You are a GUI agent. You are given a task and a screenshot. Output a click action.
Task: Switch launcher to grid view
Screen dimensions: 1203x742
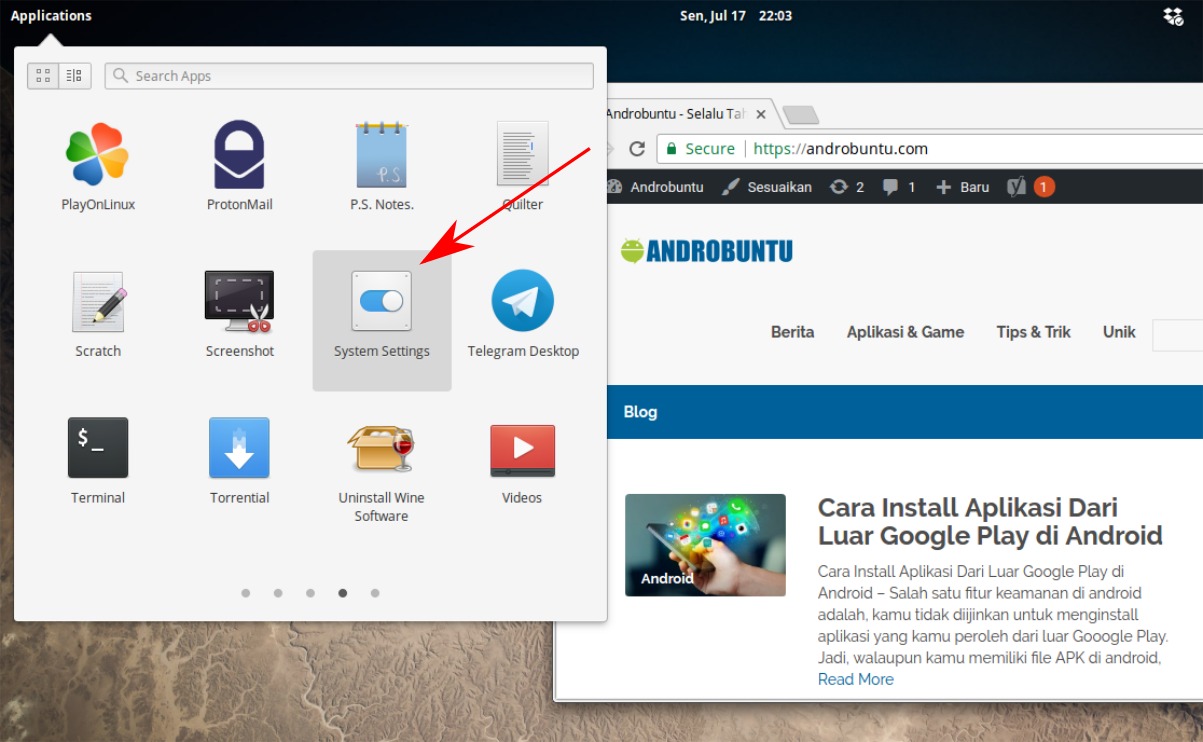pos(44,75)
